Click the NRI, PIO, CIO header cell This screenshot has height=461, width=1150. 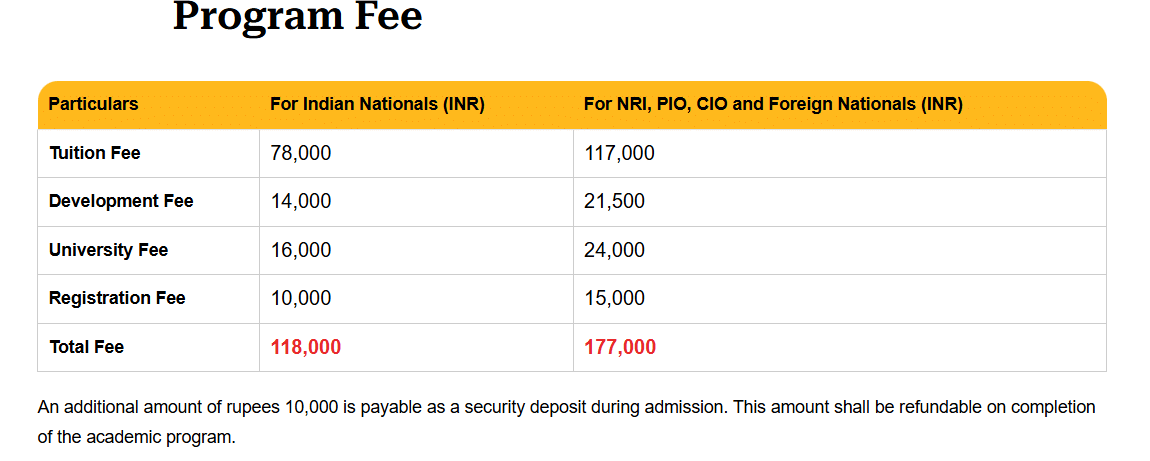772,104
